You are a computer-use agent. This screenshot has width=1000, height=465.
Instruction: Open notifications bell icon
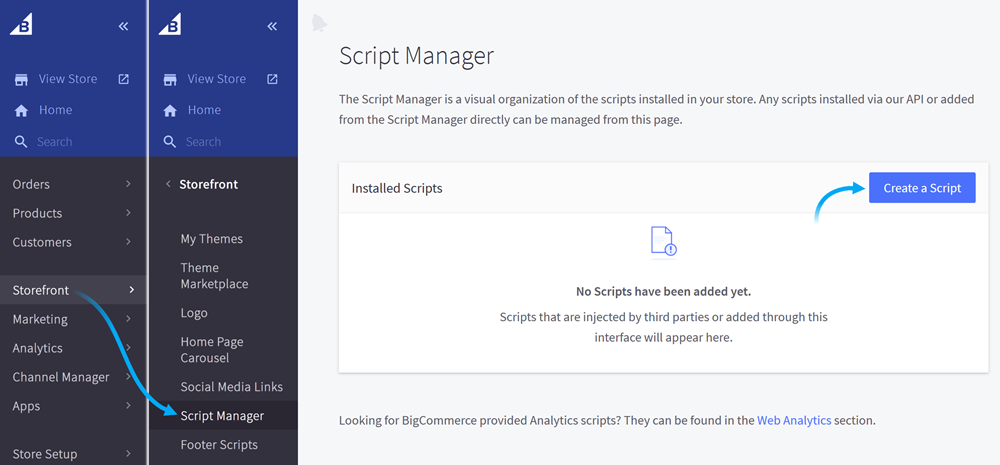[319, 23]
